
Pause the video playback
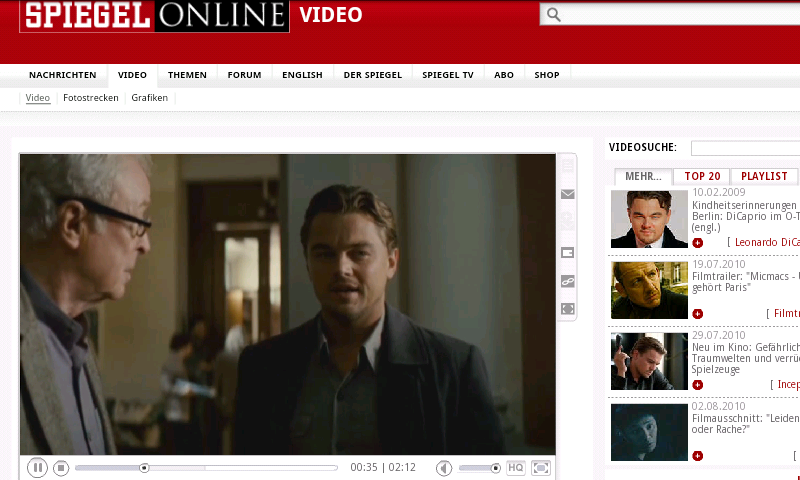coord(37,468)
